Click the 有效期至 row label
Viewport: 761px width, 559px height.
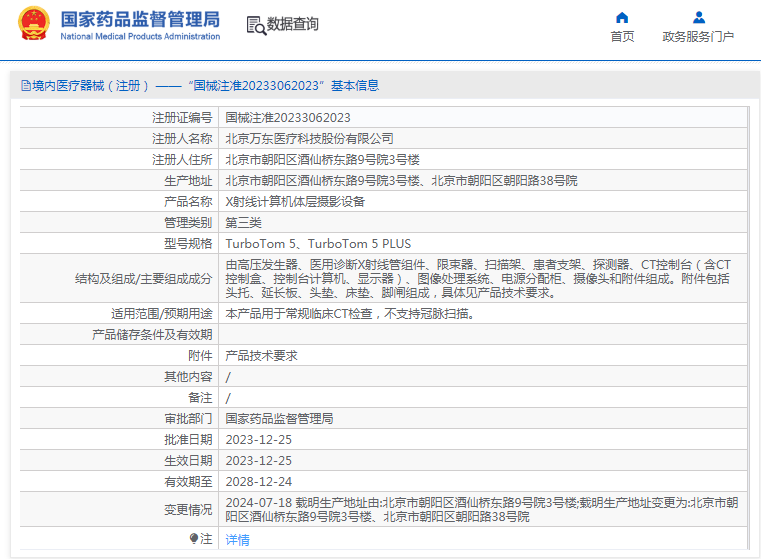pos(188,482)
